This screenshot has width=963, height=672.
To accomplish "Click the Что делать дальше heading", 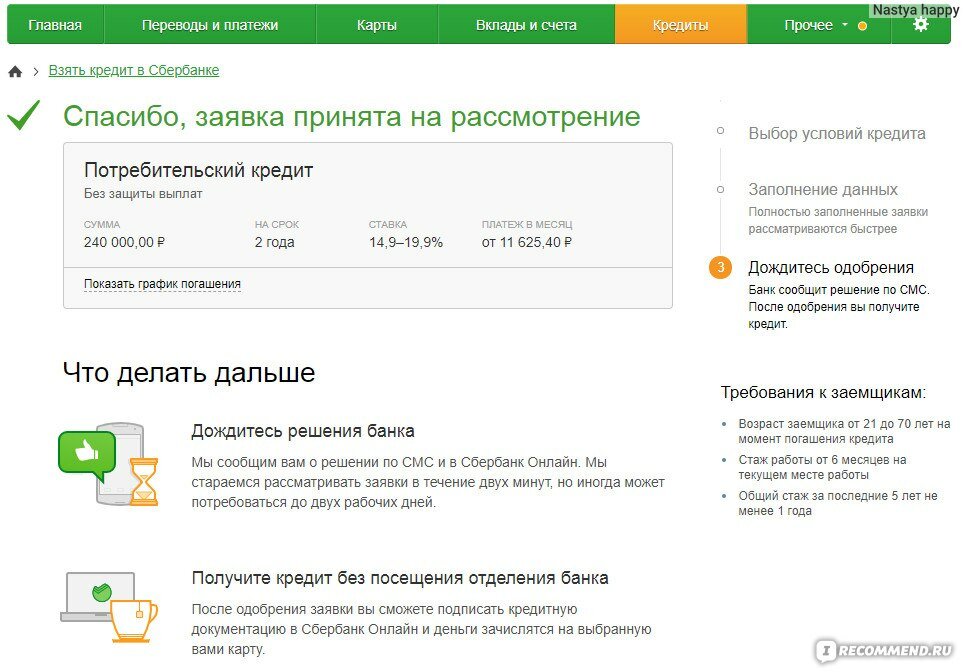I will (x=189, y=372).
